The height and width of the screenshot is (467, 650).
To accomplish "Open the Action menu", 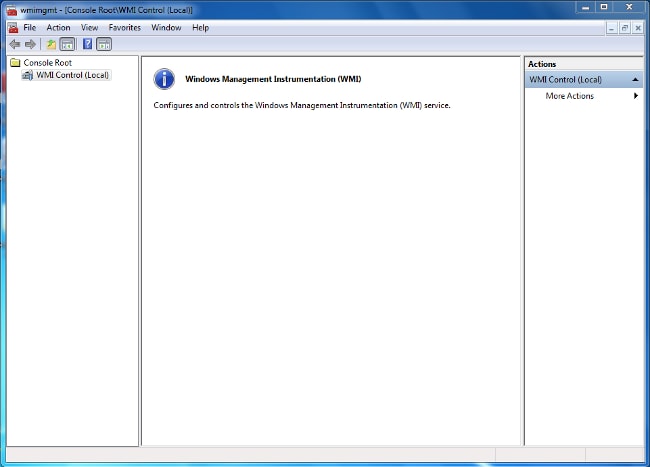I will click(x=58, y=28).
